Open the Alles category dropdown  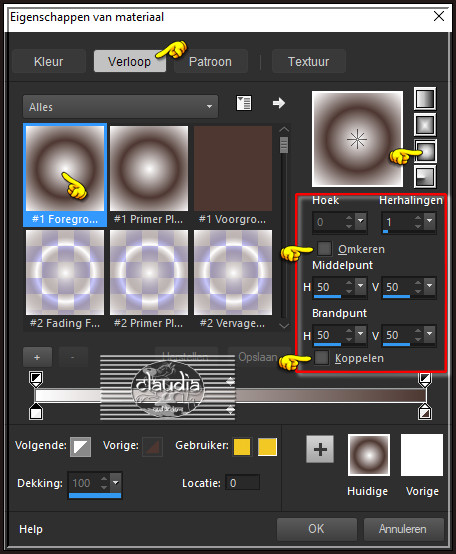(120, 106)
